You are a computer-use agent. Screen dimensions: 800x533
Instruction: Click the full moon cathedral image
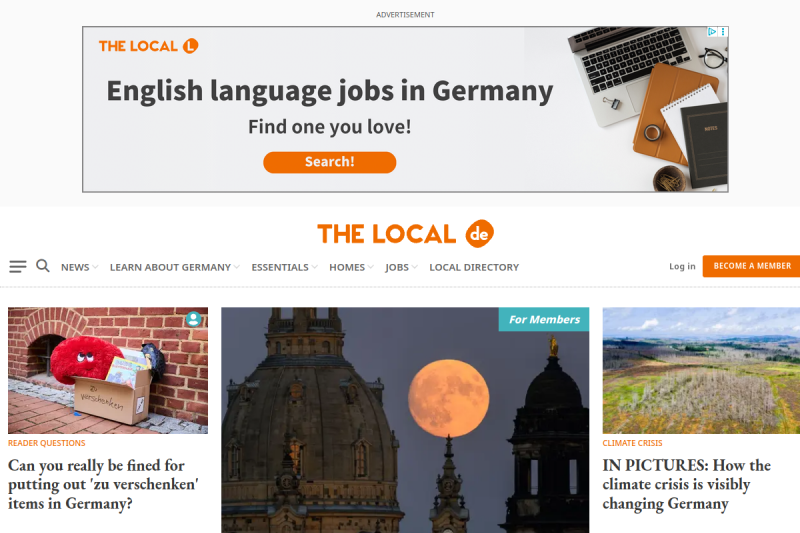coord(405,420)
